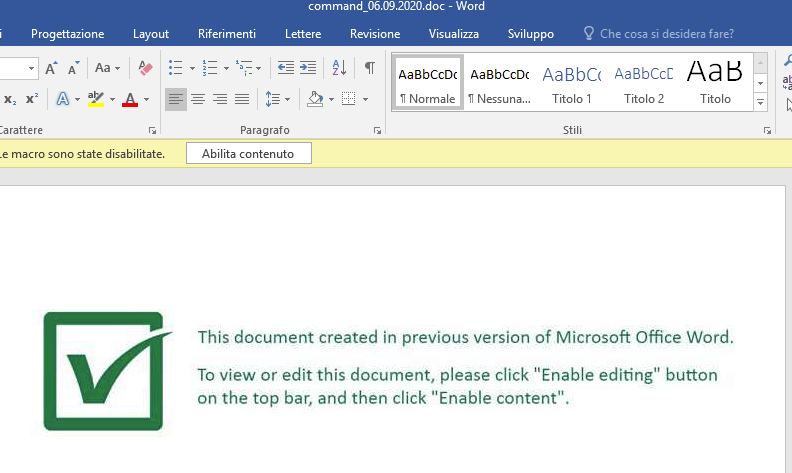
Task: Apply text effects with the glowing A icon
Action: 63,99
